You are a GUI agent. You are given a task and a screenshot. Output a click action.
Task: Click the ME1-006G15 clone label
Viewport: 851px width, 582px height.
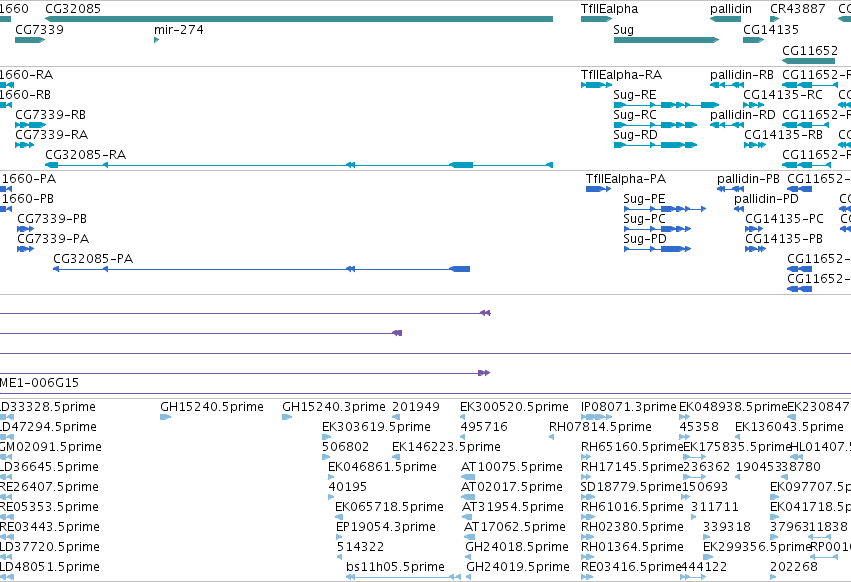click(39, 383)
